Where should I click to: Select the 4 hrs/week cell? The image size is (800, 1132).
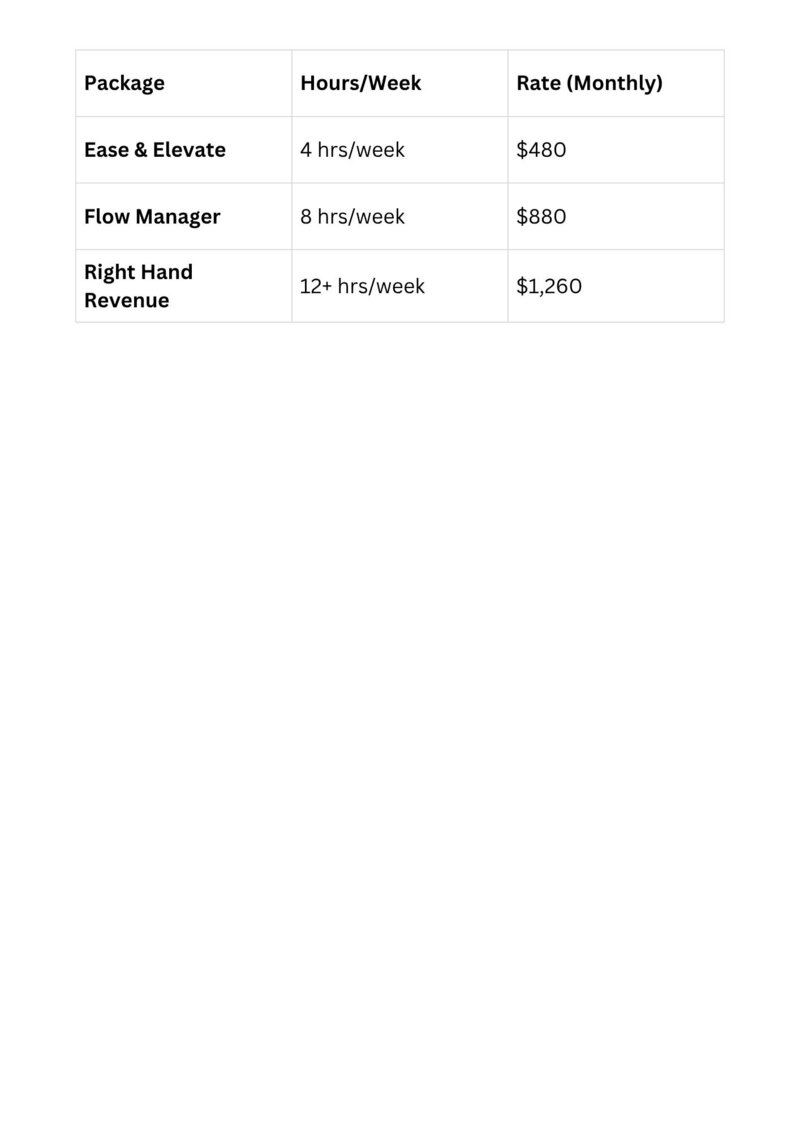pos(352,150)
